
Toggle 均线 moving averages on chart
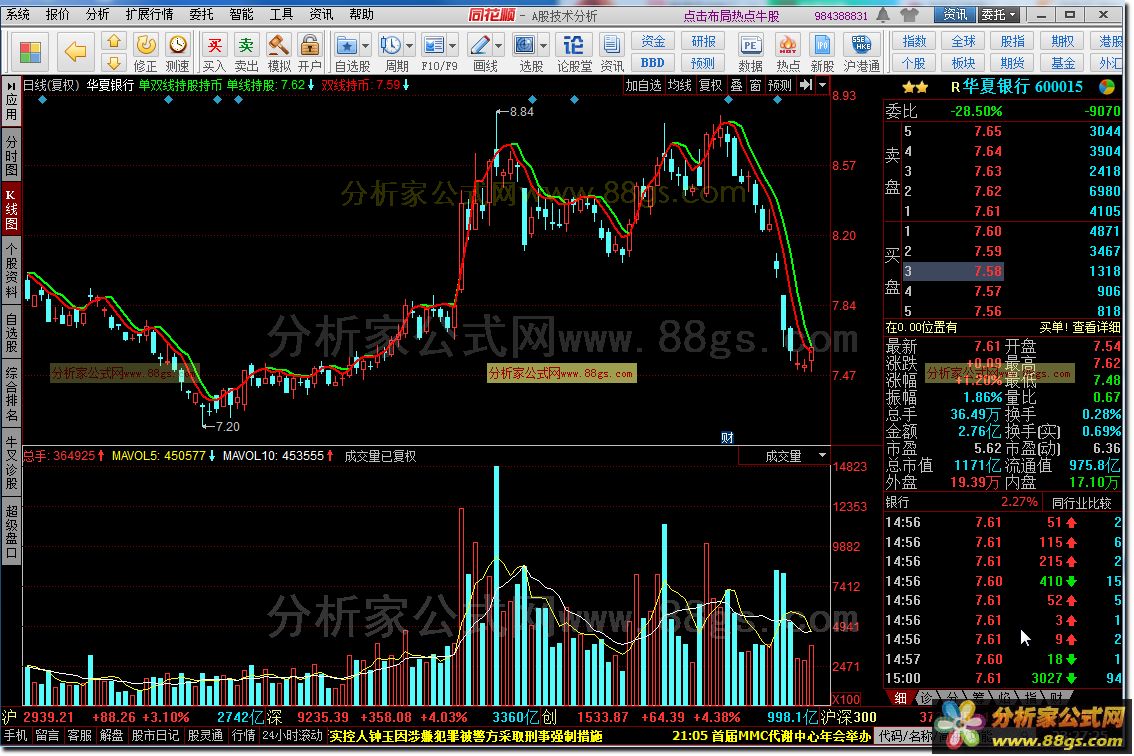679,85
